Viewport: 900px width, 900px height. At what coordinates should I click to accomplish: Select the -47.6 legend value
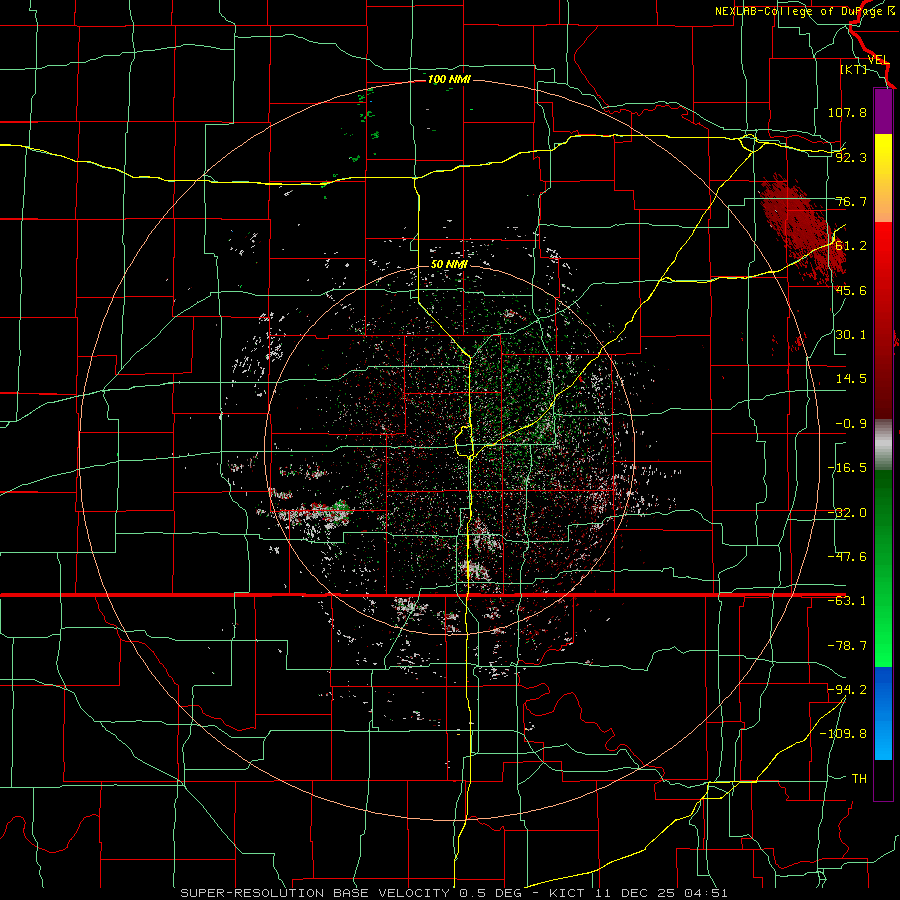(x=847, y=557)
